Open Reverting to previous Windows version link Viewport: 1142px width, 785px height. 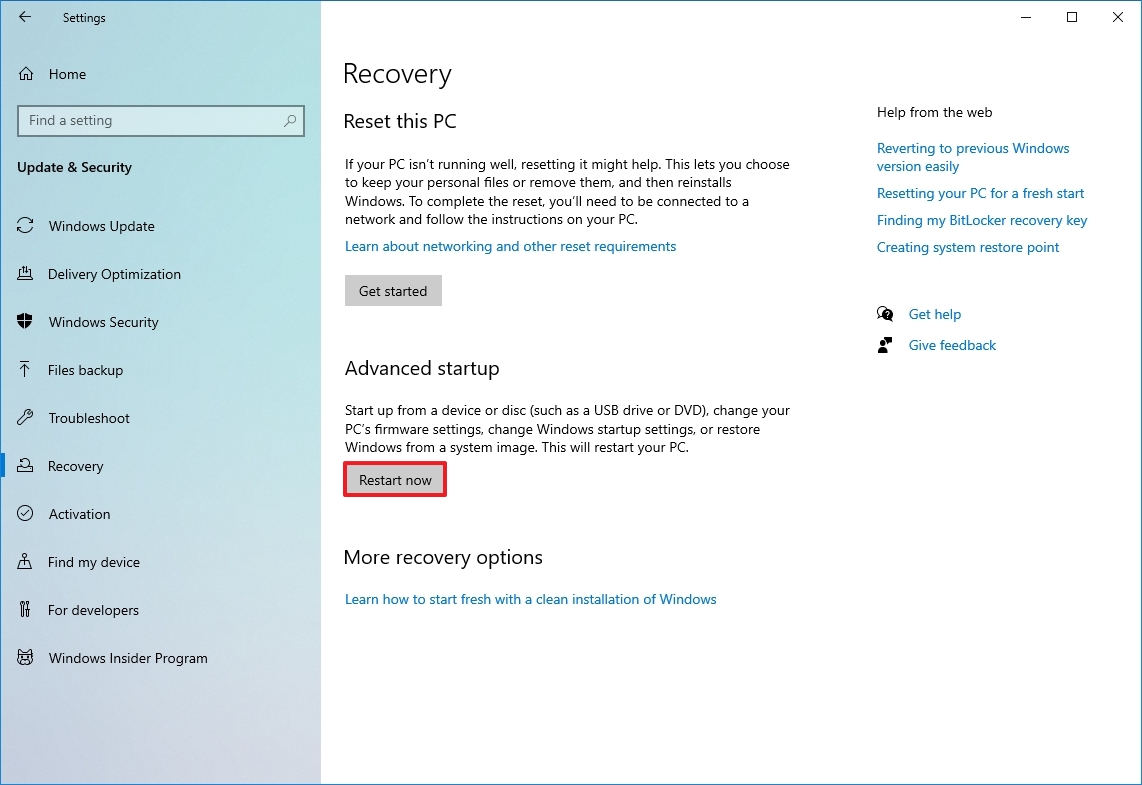(973, 157)
